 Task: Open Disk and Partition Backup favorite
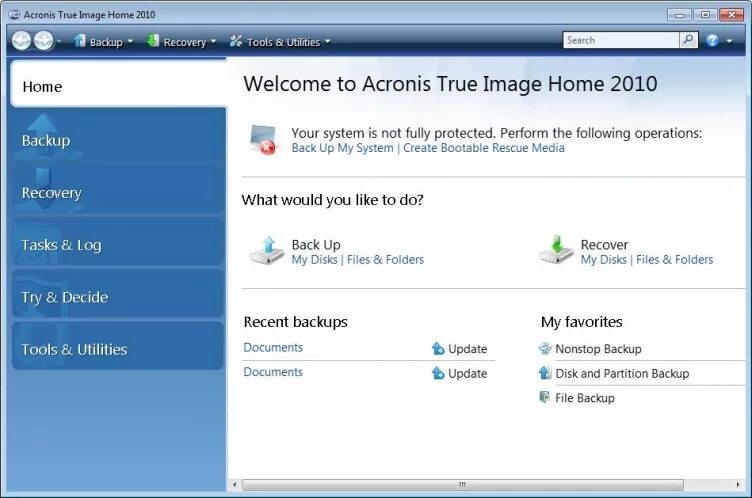click(622, 373)
